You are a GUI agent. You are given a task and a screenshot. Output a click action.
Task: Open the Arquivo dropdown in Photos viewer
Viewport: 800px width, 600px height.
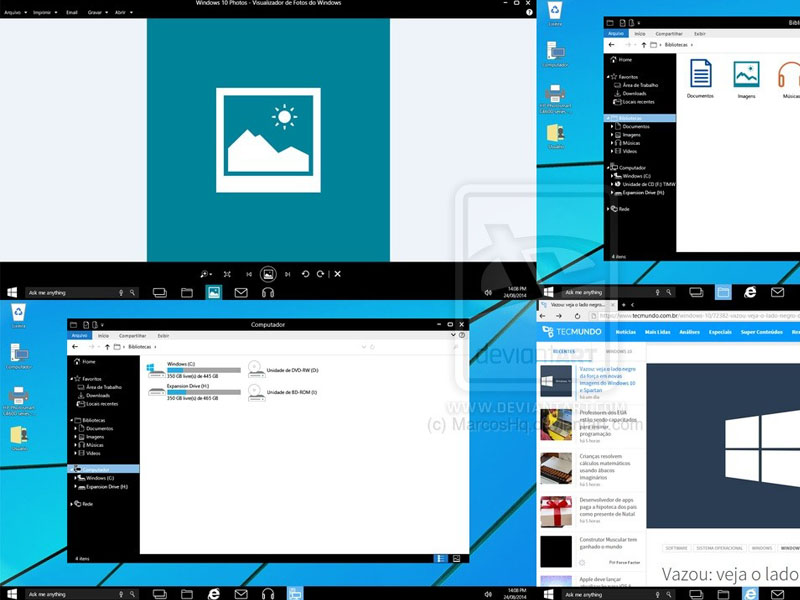tap(15, 12)
